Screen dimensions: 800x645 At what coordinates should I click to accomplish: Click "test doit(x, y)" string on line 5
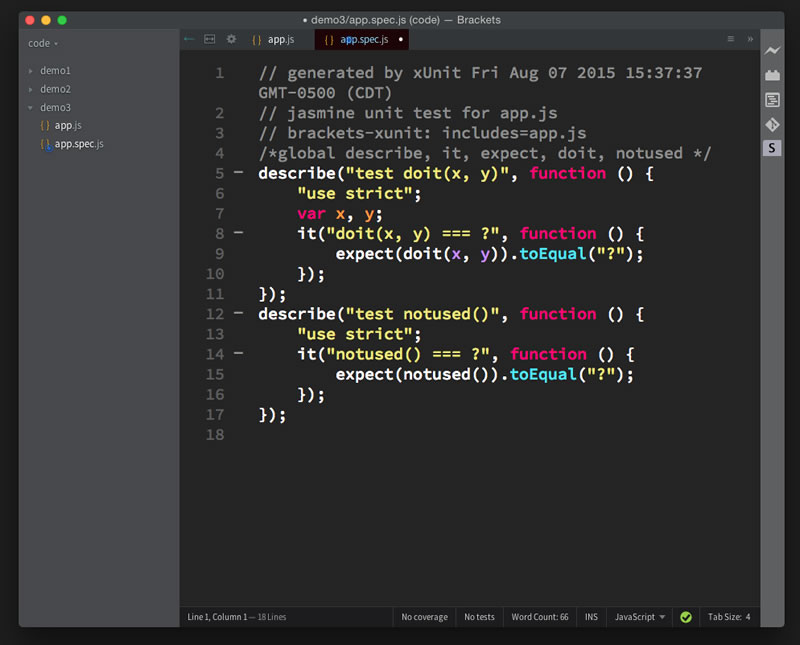(428, 173)
